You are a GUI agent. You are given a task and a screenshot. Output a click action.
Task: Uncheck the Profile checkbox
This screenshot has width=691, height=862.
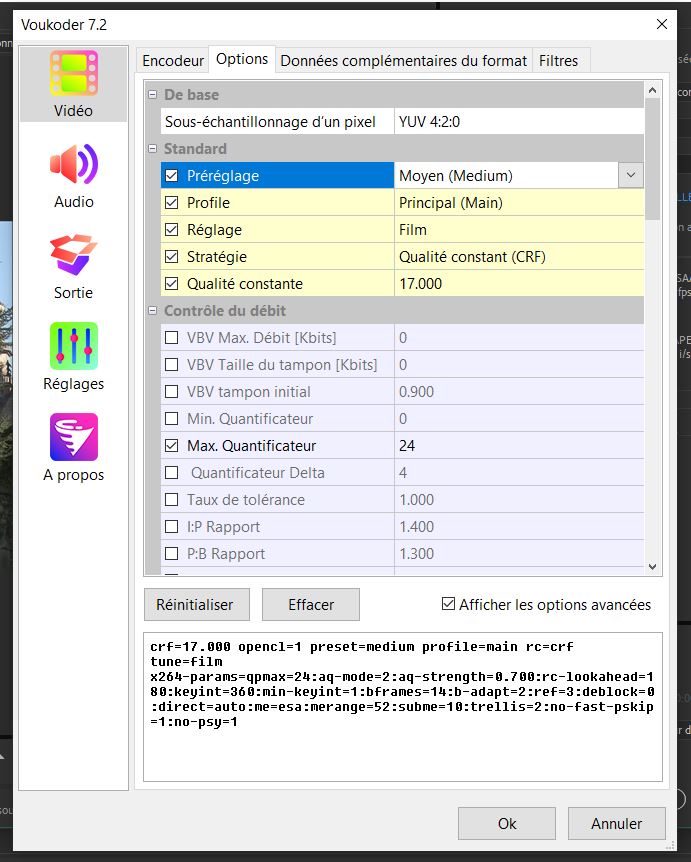click(172, 202)
